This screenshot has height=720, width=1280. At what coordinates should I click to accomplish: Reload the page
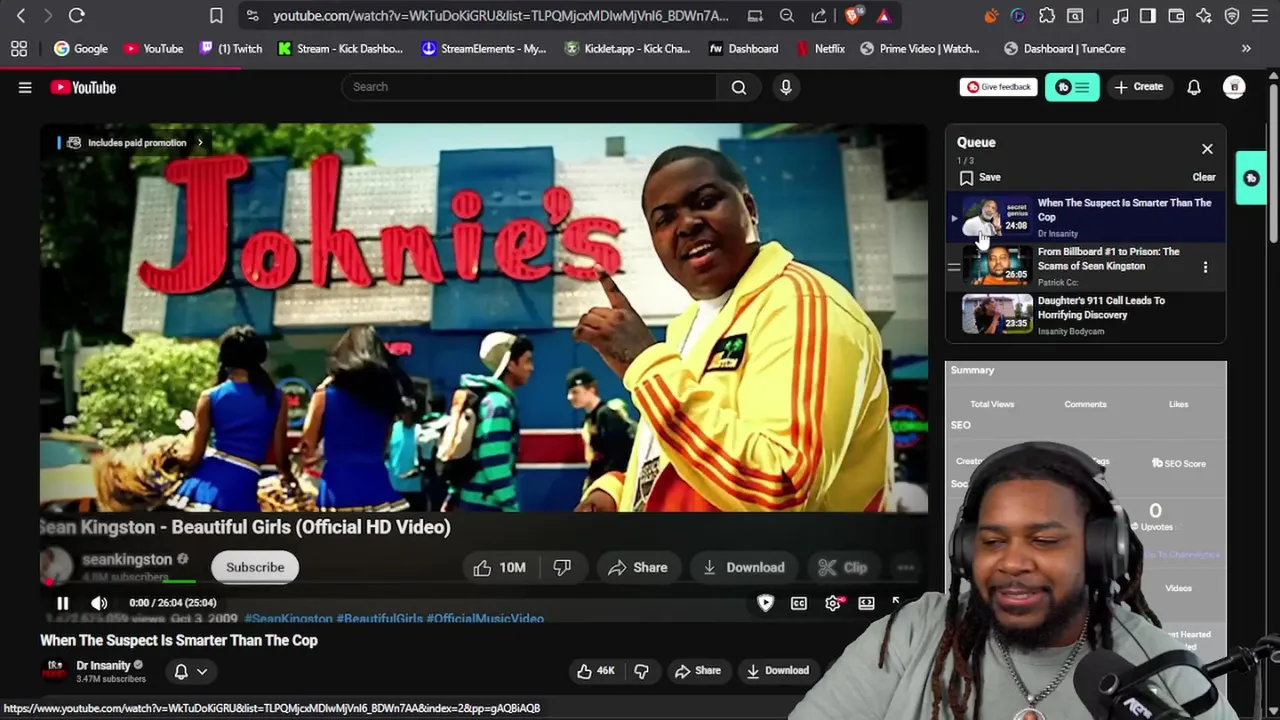point(77,16)
